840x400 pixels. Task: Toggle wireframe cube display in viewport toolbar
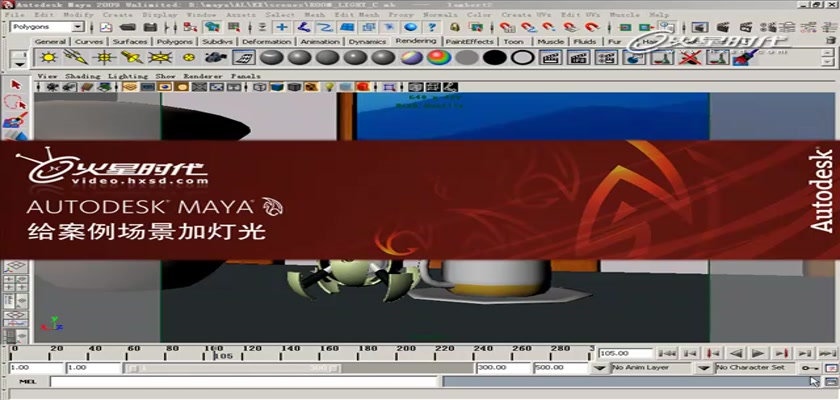(260, 87)
